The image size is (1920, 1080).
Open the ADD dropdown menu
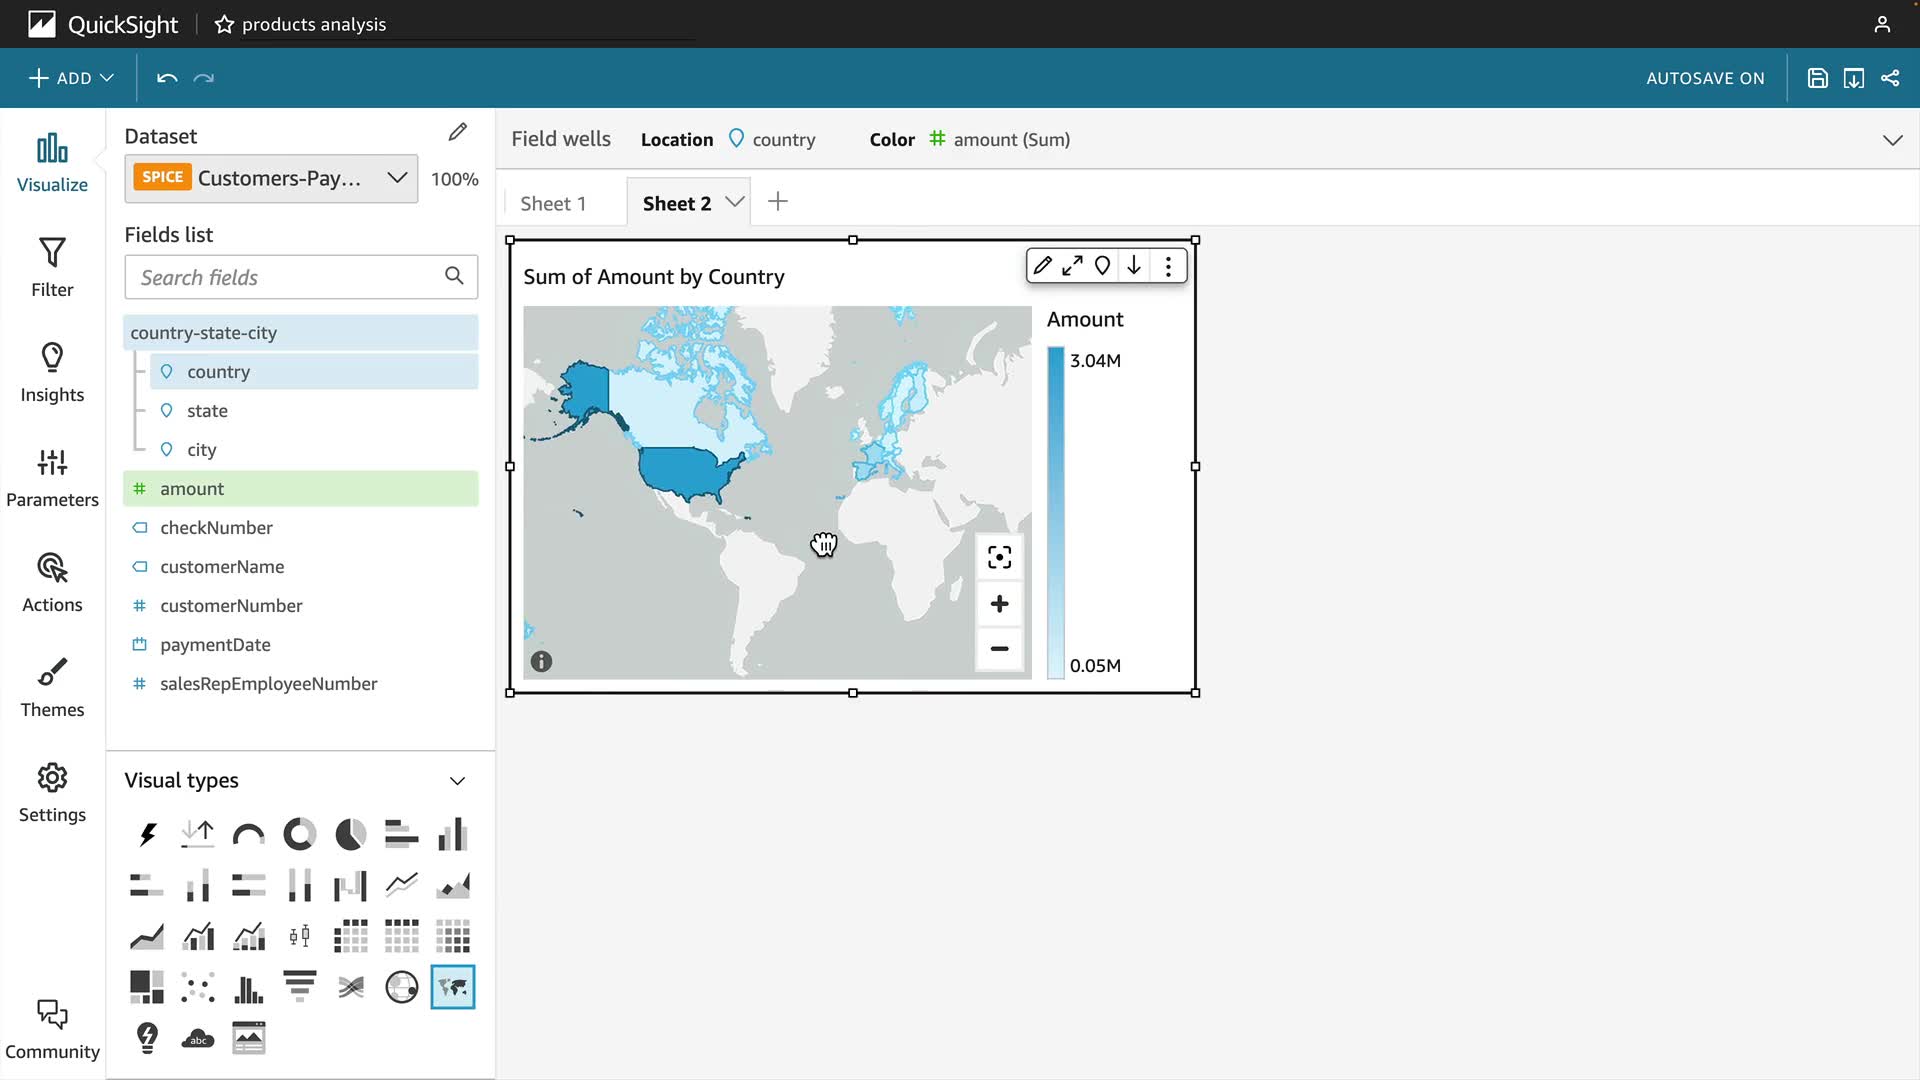coord(71,78)
